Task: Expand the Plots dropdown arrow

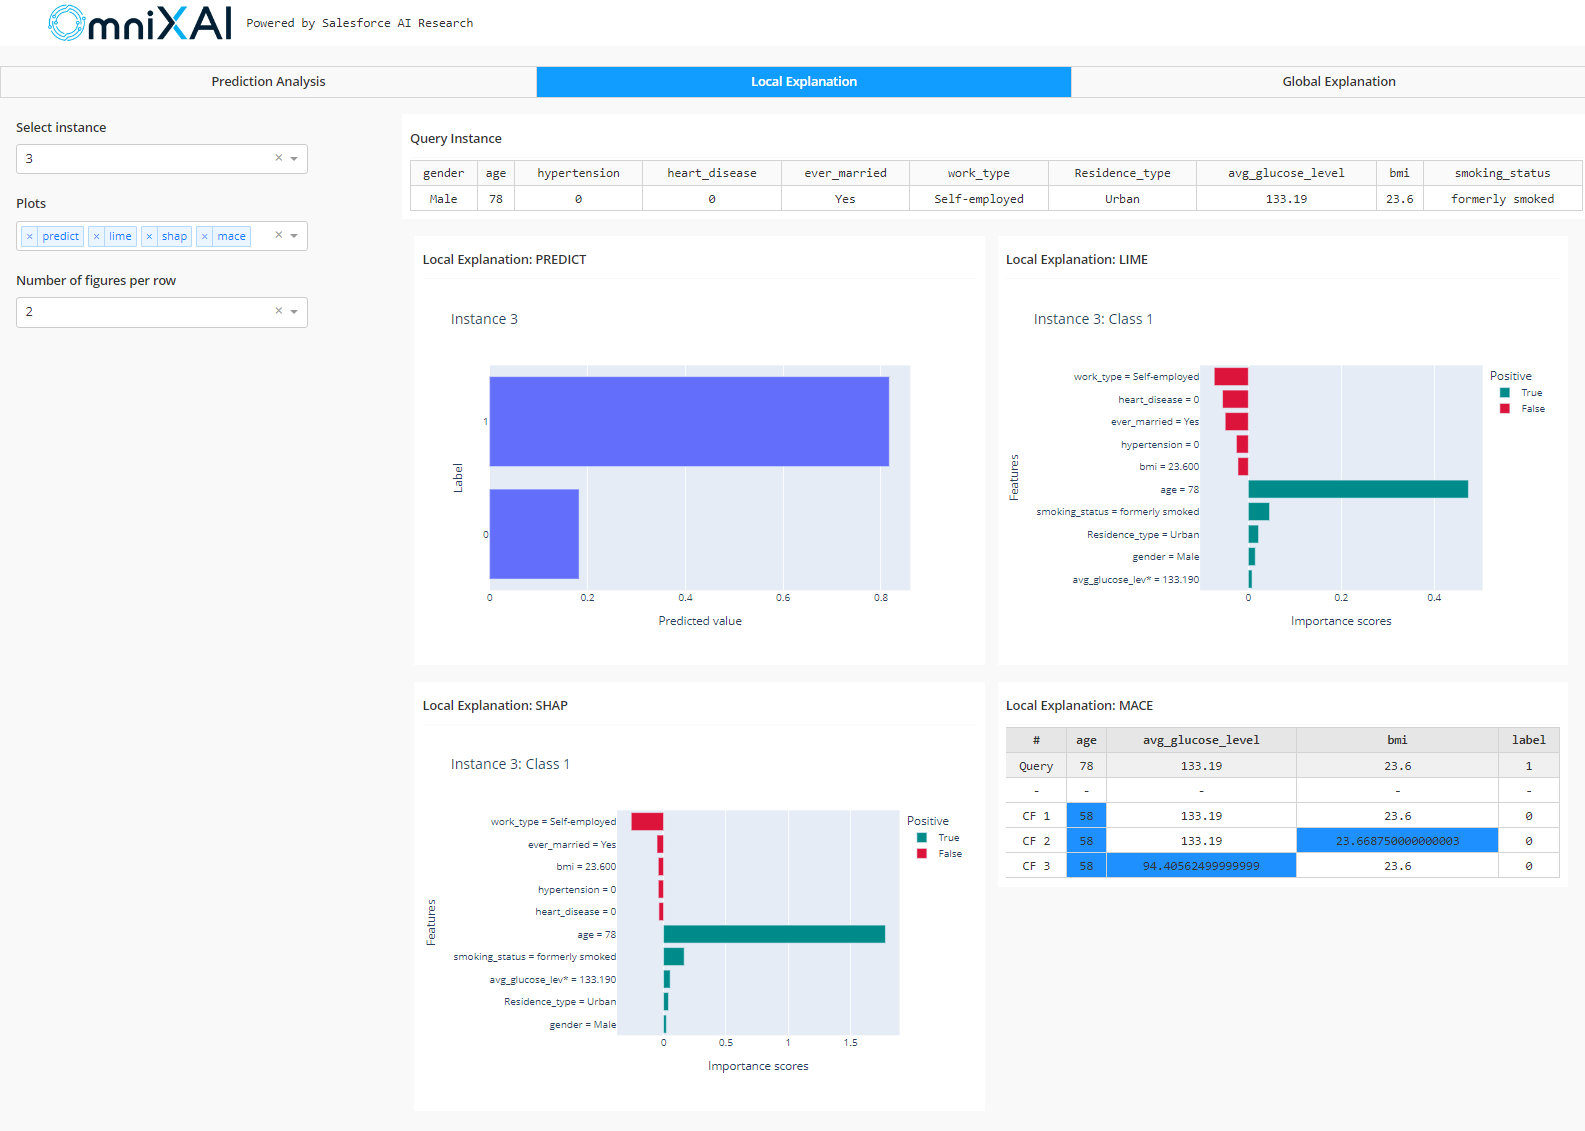Action: click(x=294, y=236)
